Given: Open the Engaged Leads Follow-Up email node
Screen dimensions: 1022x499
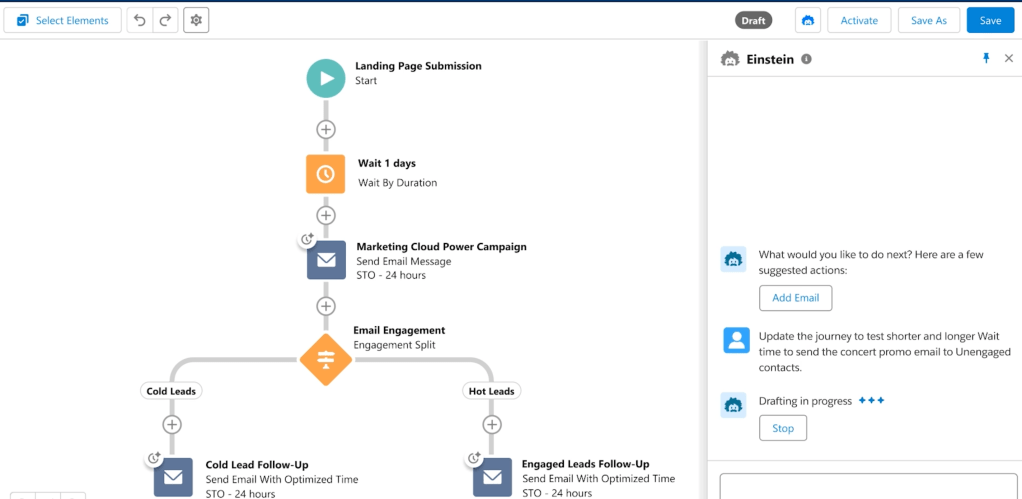Looking at the screenshot, I should click(x=491, y=477).
